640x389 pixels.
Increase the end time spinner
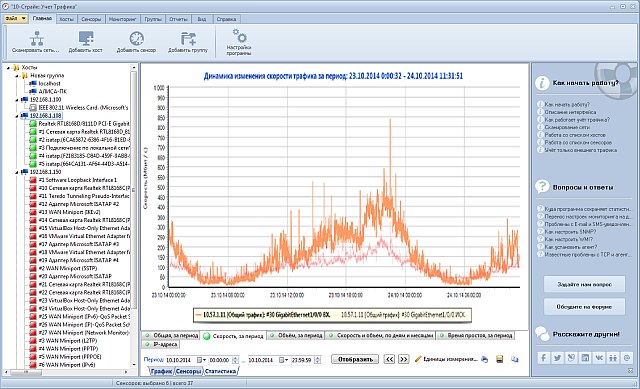(x=318, y=358)
